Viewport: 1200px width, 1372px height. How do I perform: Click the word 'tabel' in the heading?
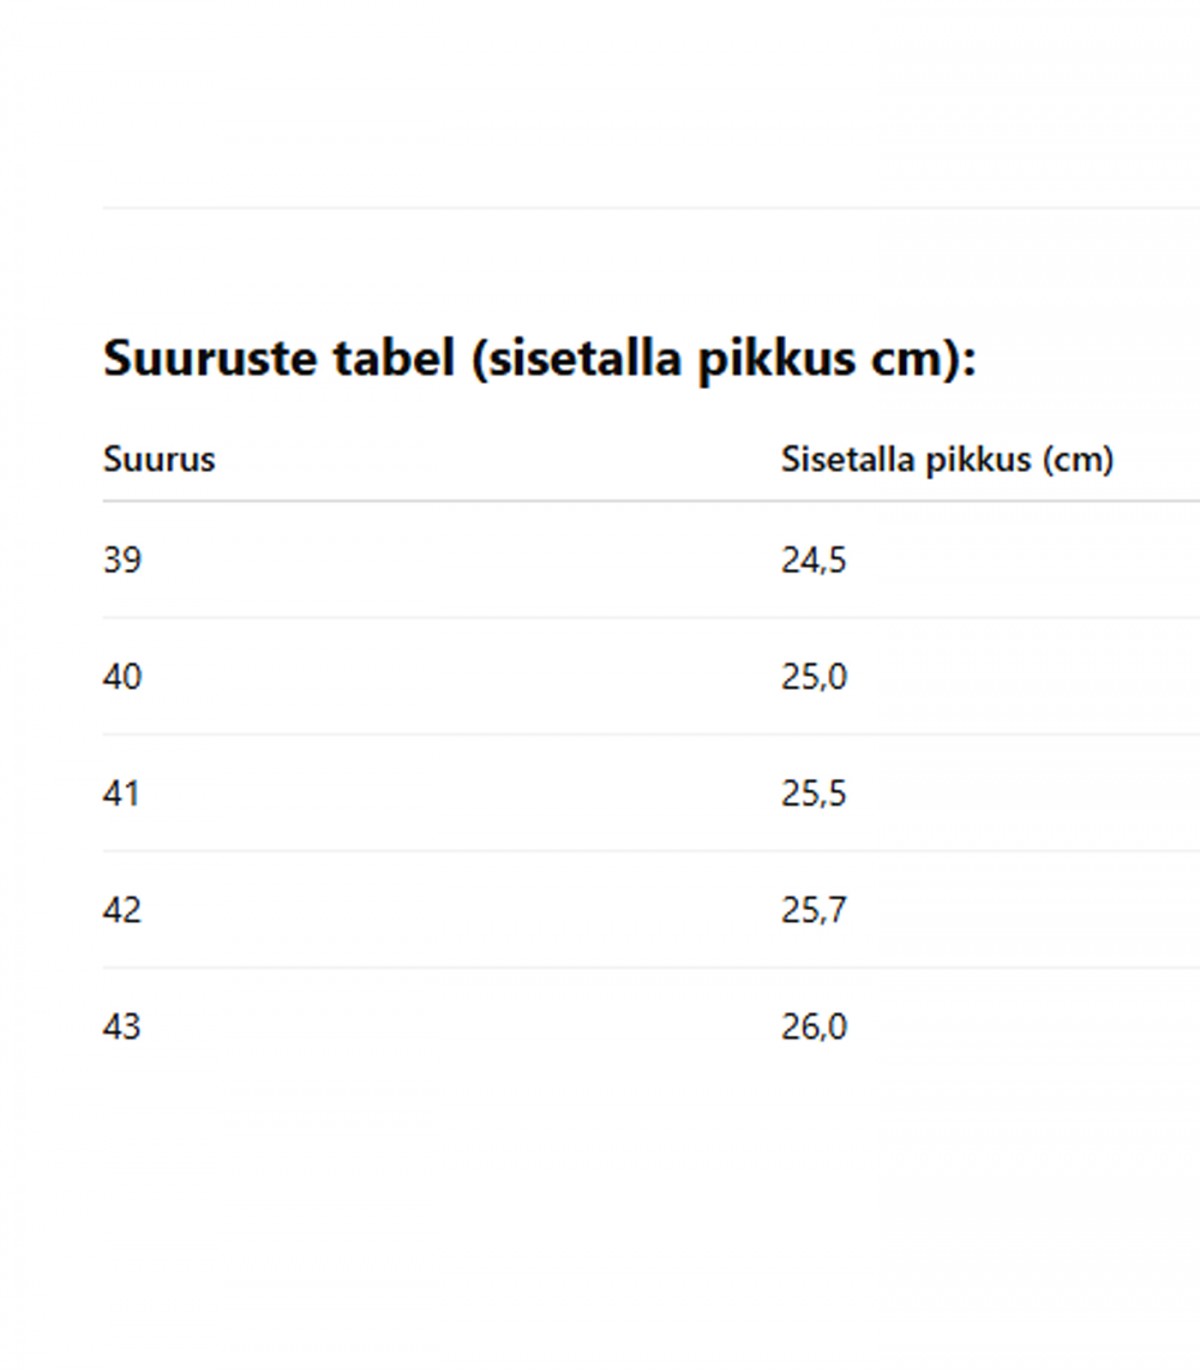click(394, 357)
